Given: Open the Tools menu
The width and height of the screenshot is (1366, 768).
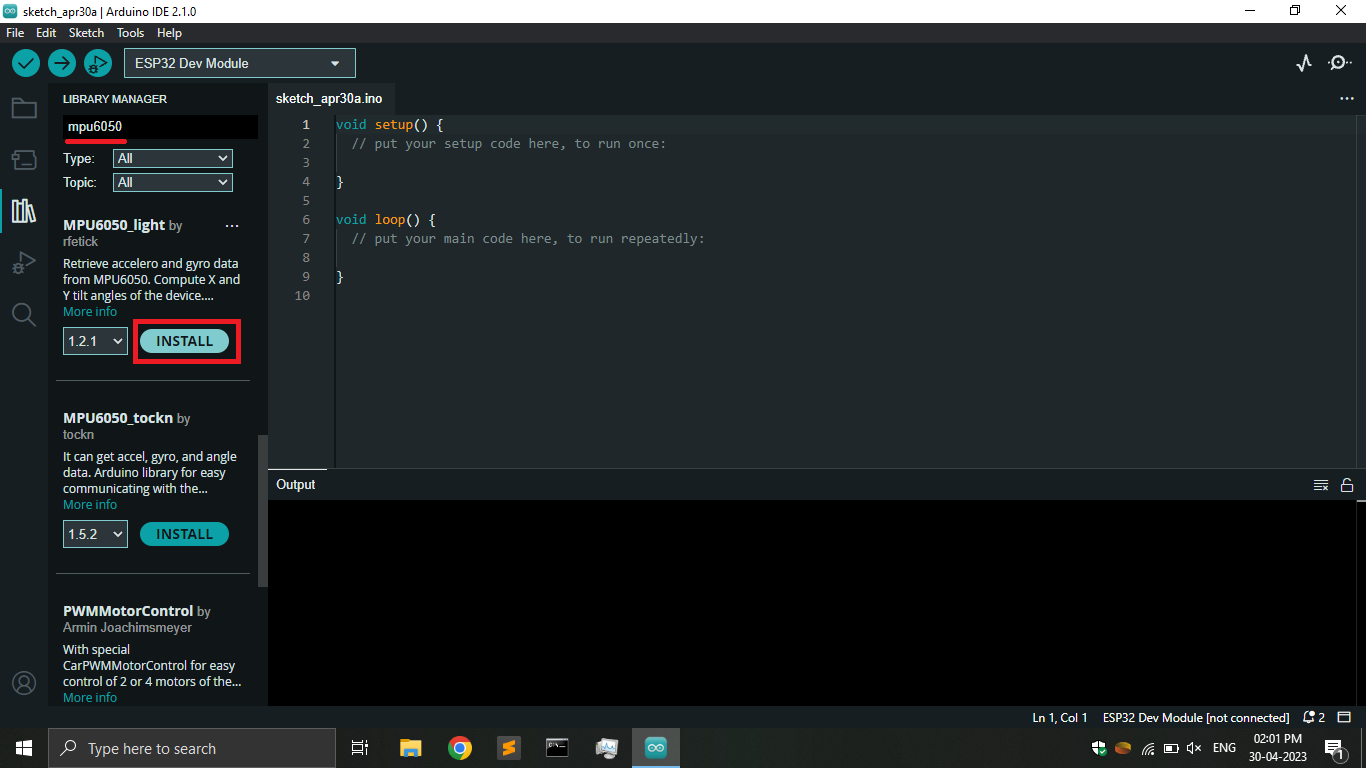Looking at the screenshot, I should pos(130,32).
